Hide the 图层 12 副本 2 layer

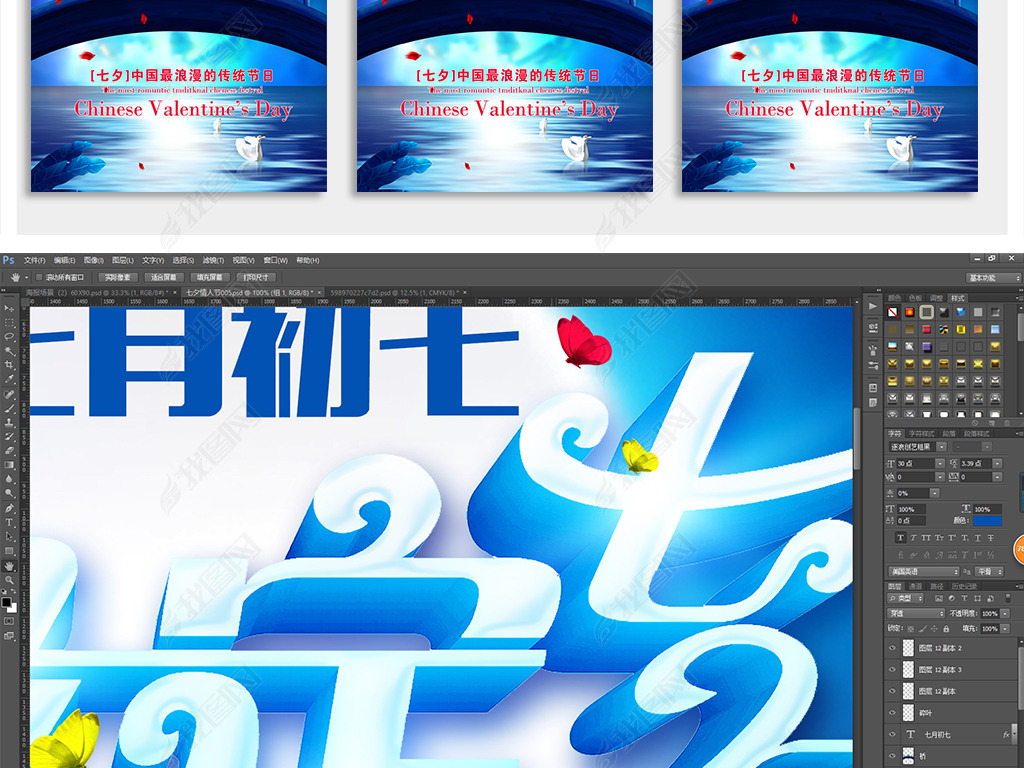click(892, 648)
